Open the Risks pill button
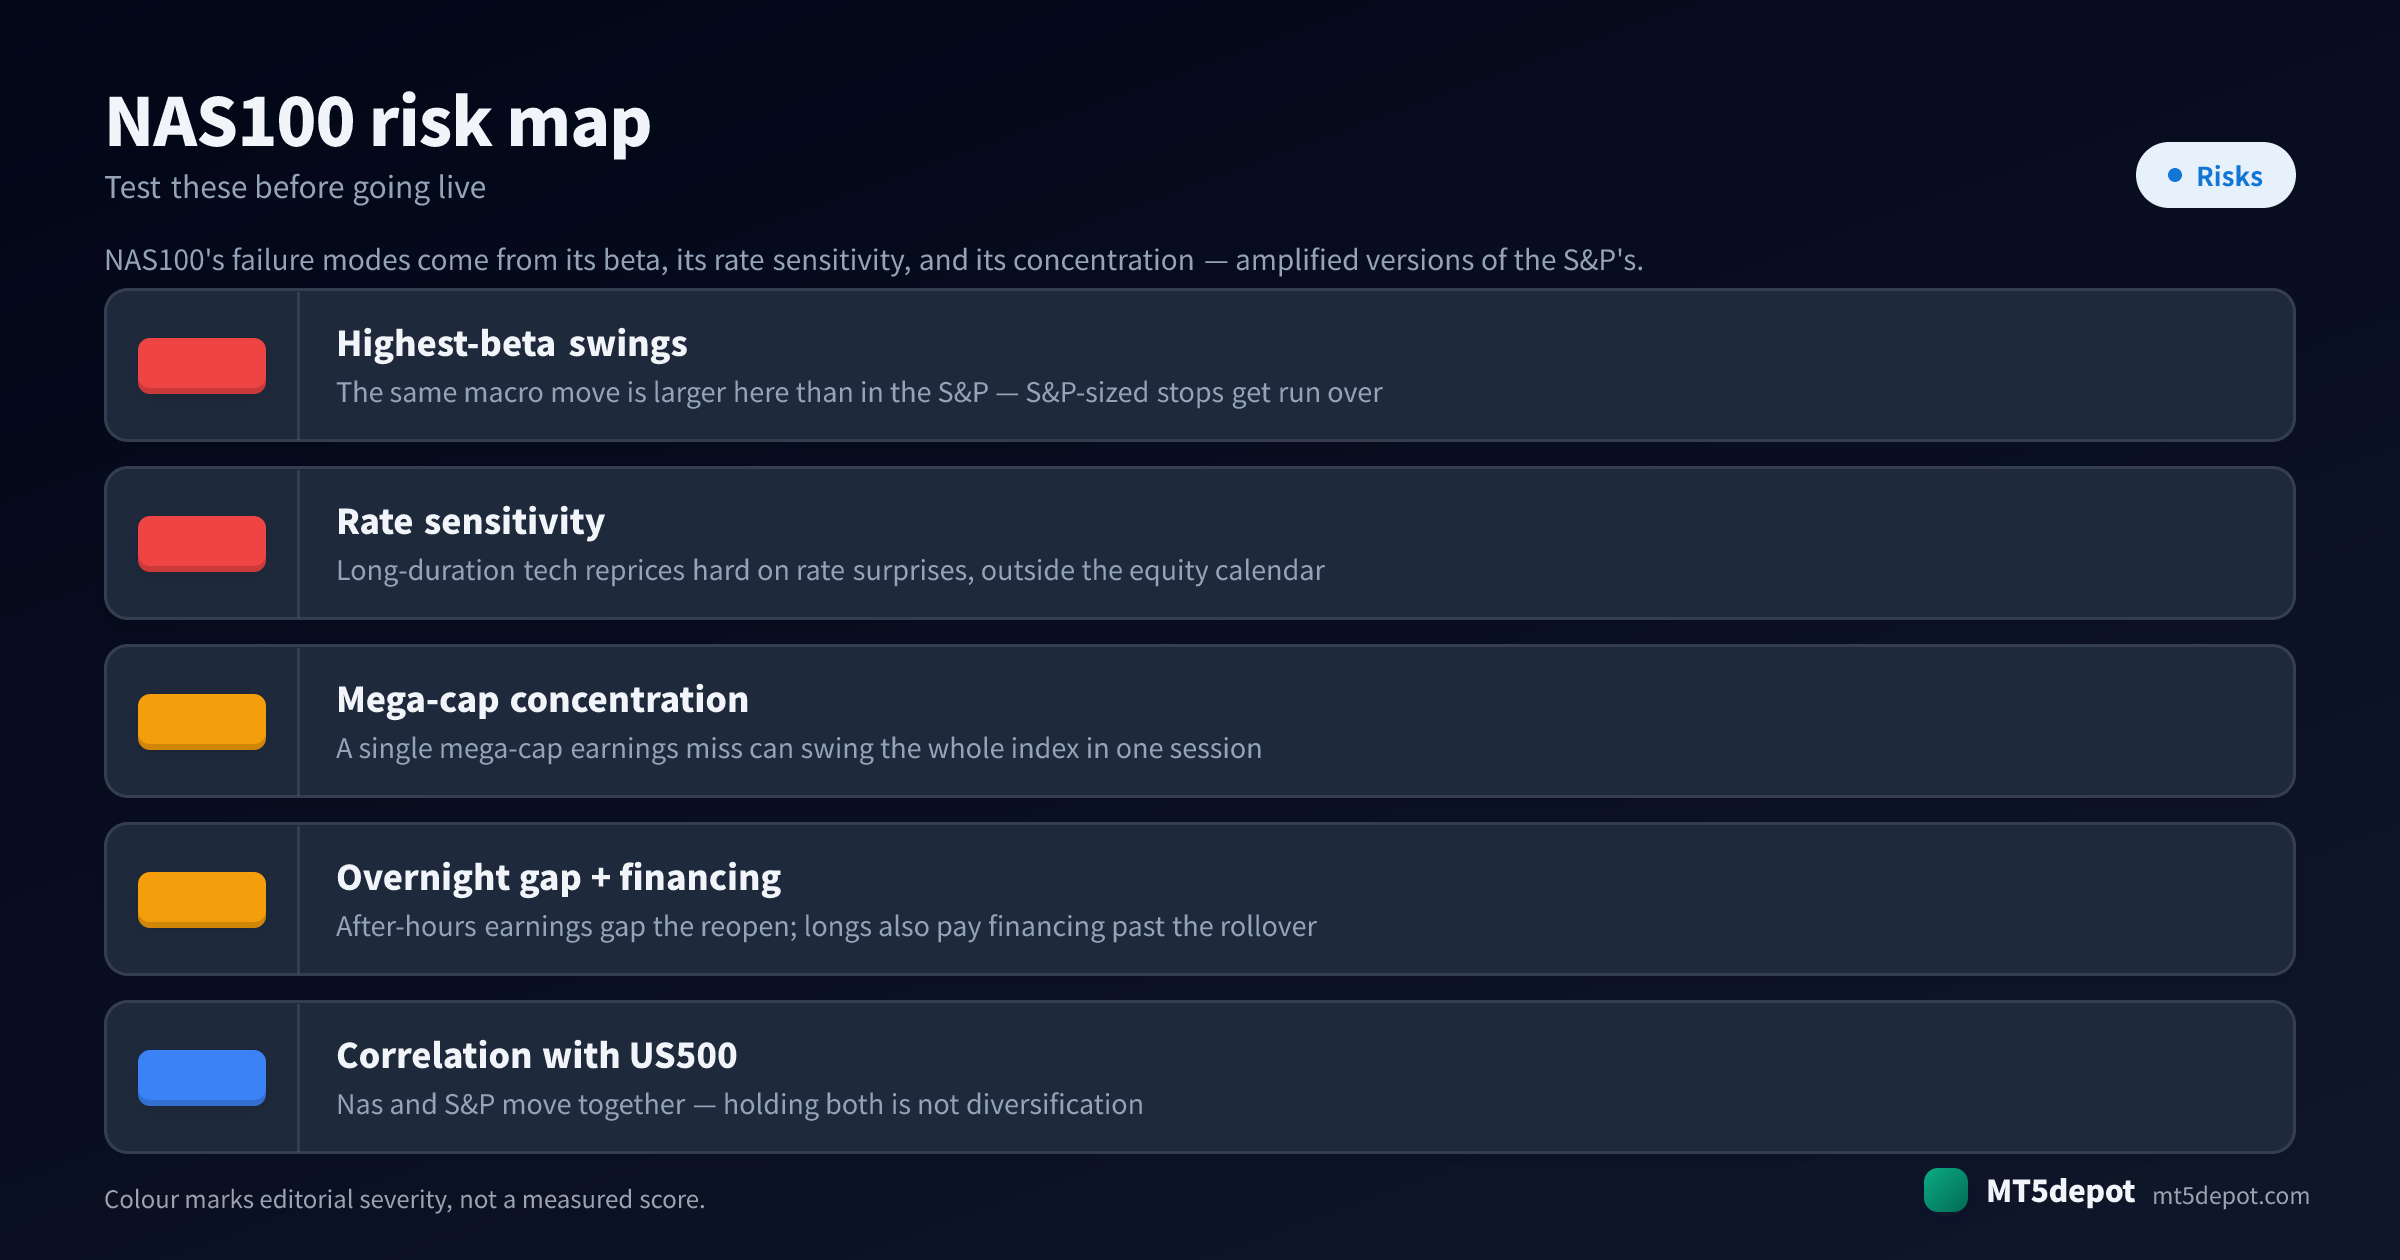The width and height of the screenshot is (2400, 1260). pos(2215,175)
